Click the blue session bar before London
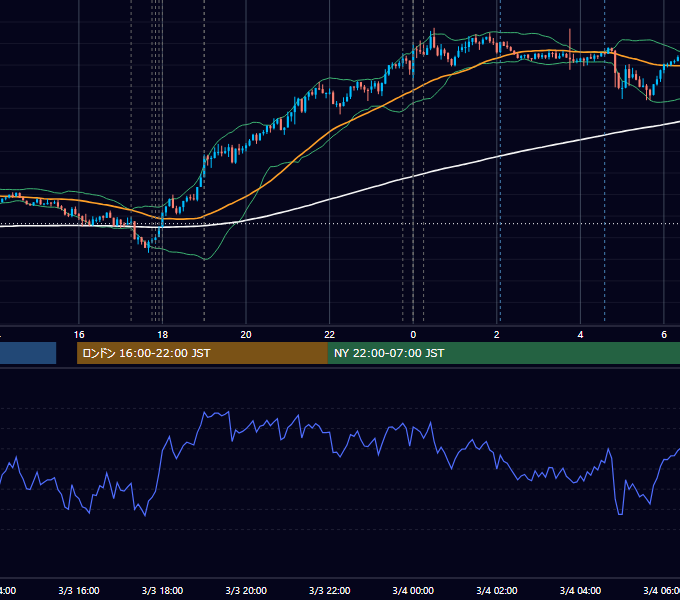The height and width of the screenshot is (600, 680). pyautogui.click(x=28, y=353)
